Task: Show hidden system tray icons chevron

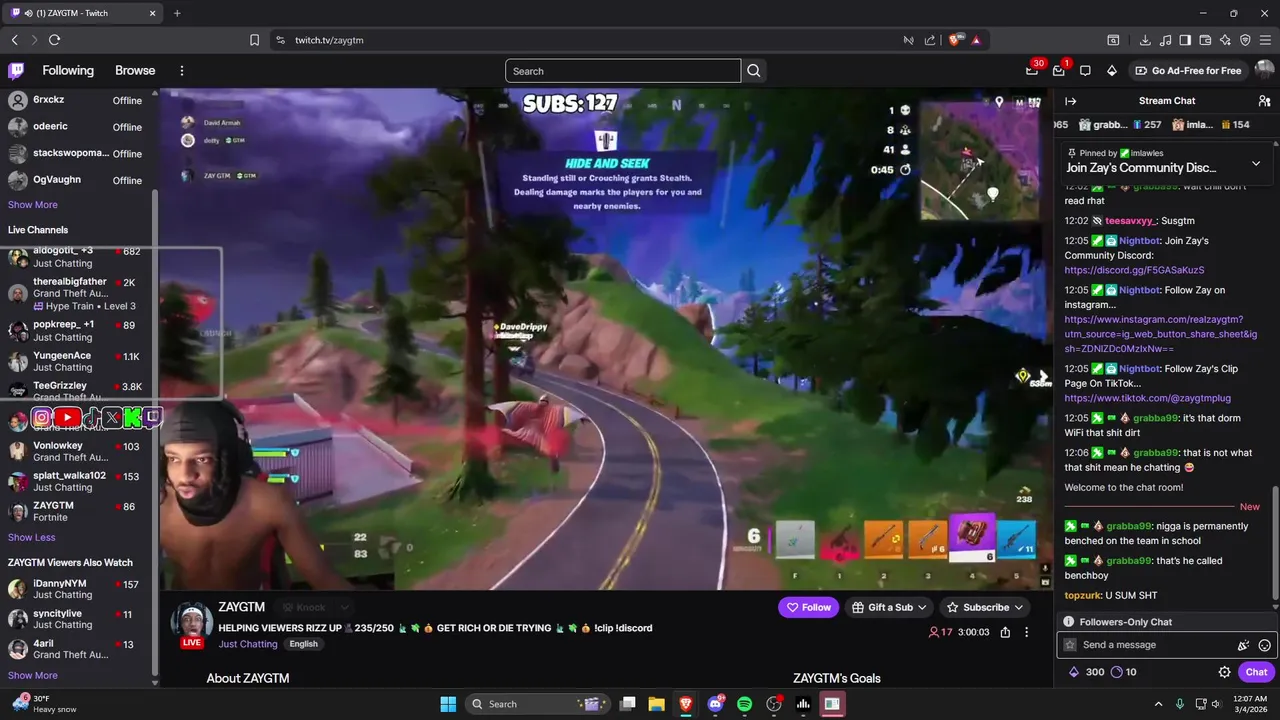Action: tap(1159, 704)
